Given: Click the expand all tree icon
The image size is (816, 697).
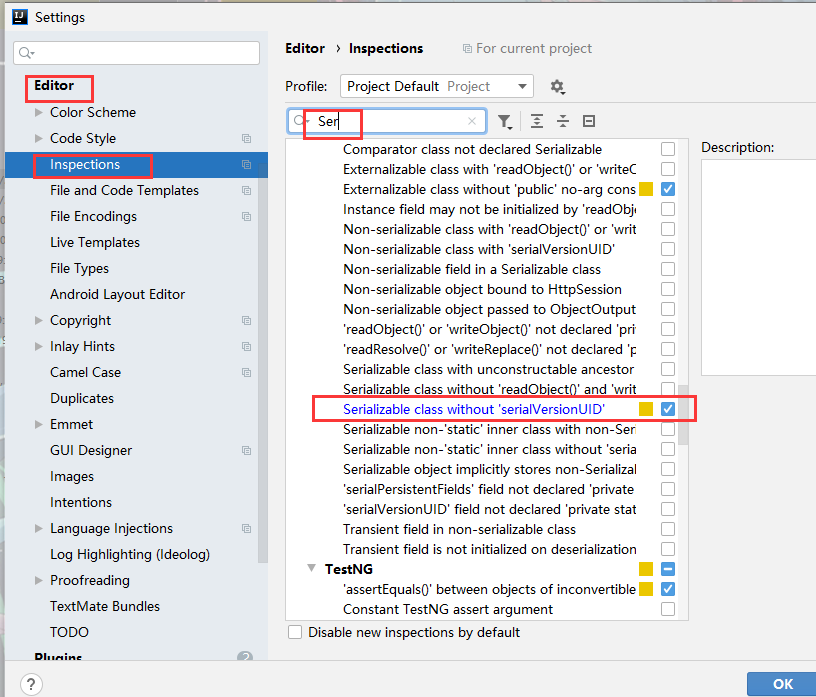Looking at the screenshot, I should pos(537,121).
